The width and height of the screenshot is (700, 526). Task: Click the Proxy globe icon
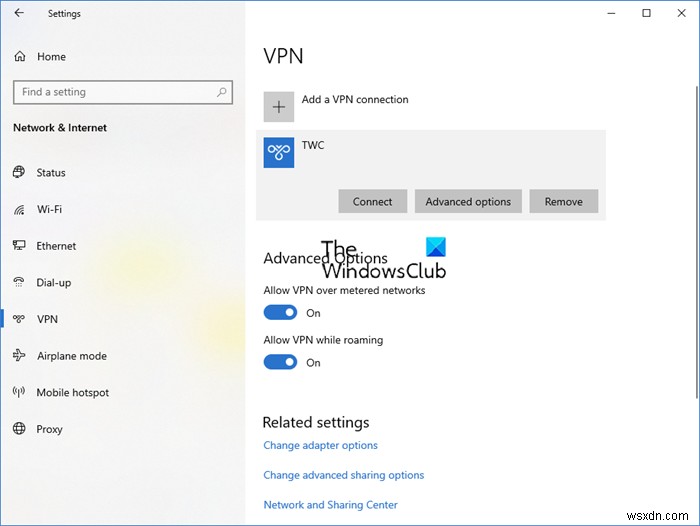(19, 428)
